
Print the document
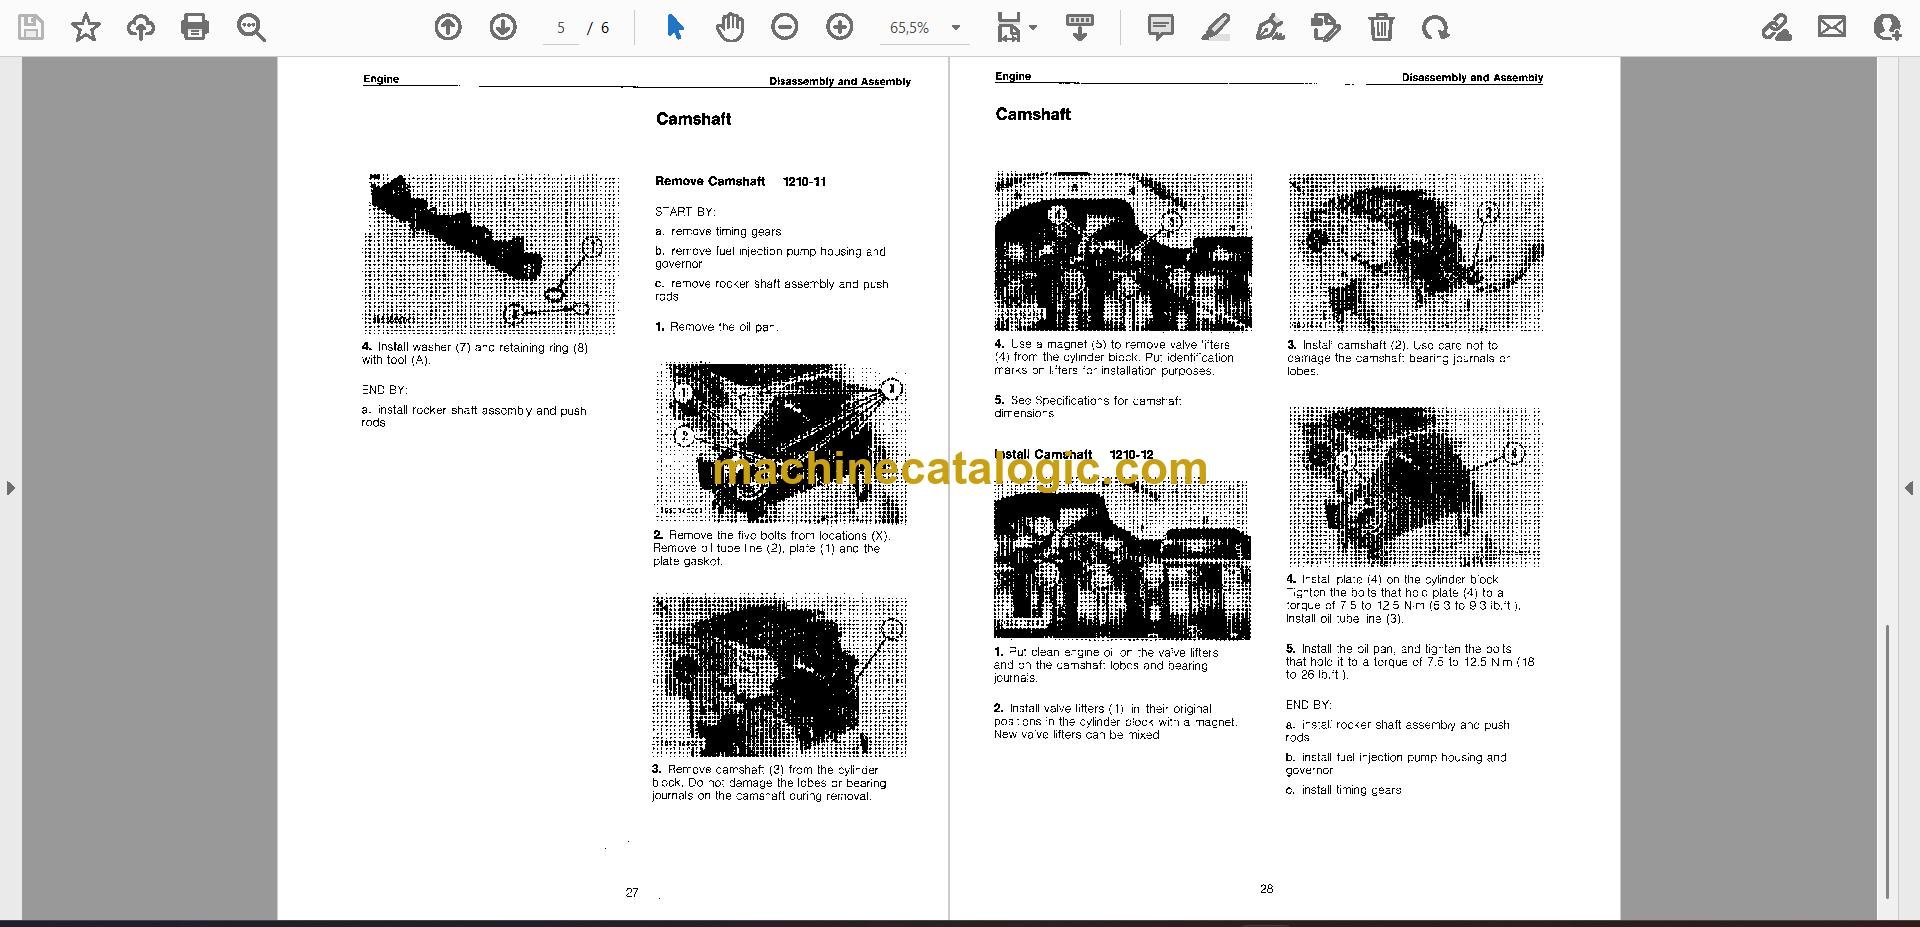click(x=195, y=28)
